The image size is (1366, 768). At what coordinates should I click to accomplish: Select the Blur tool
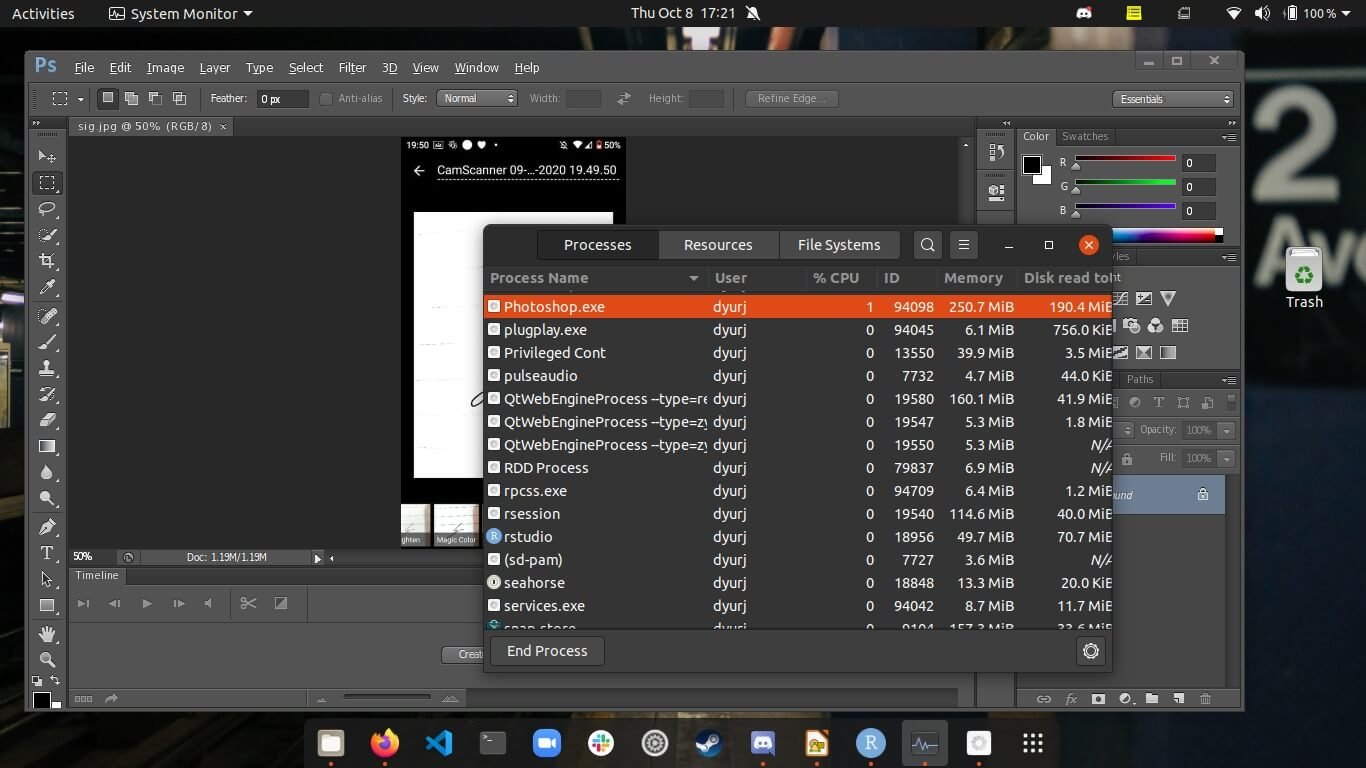47,473
